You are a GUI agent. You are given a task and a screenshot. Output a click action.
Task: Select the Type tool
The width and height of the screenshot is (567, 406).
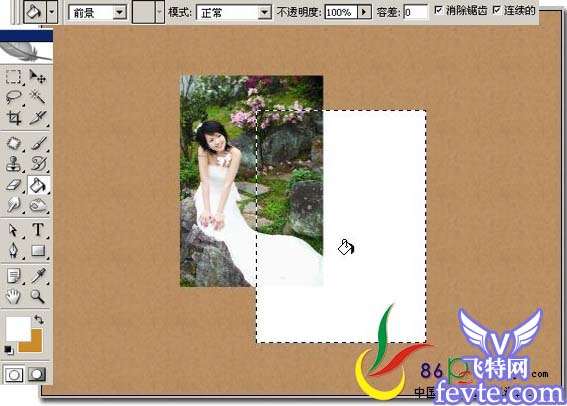(37, 230)
